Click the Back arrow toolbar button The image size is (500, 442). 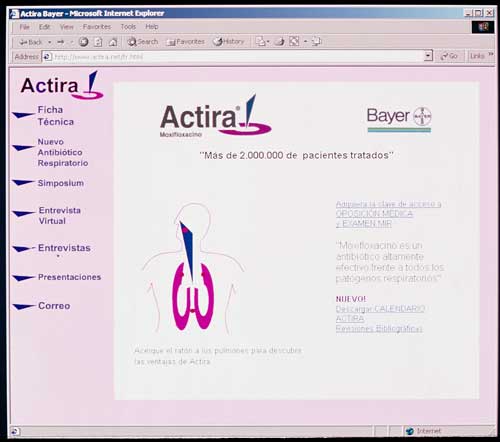point(30,42)
